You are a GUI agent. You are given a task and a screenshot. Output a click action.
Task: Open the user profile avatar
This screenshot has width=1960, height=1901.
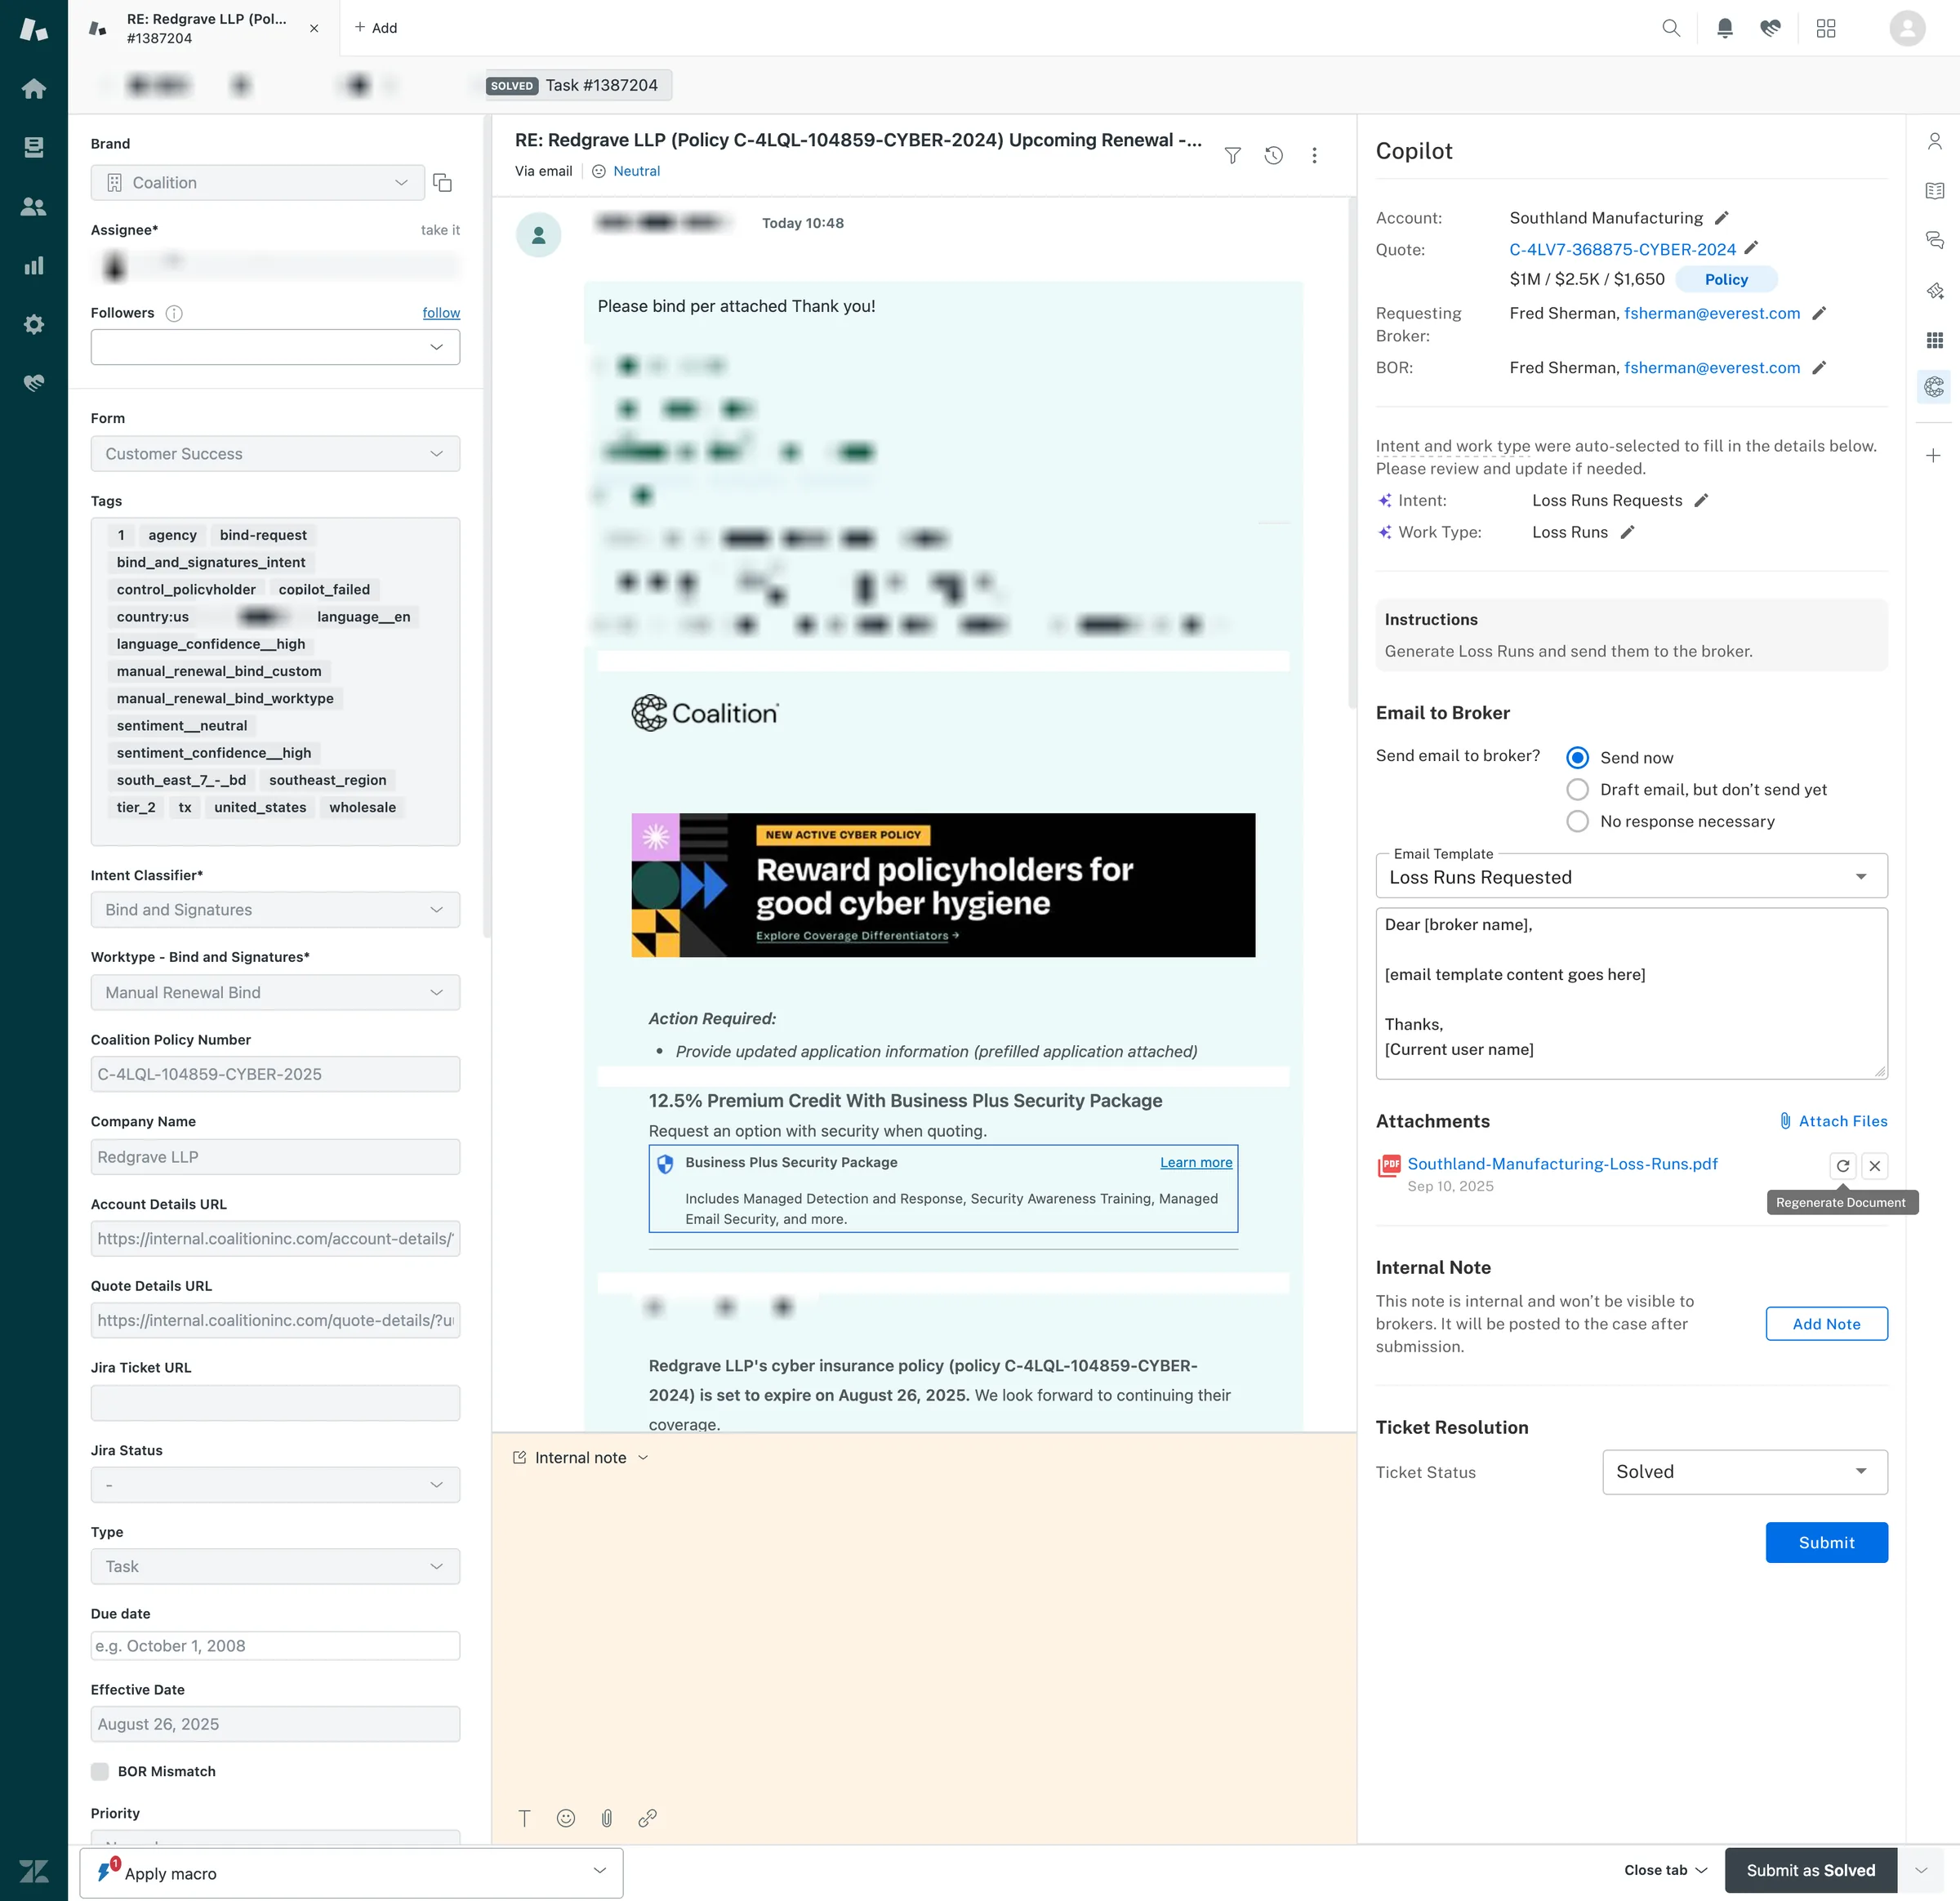1907,28
